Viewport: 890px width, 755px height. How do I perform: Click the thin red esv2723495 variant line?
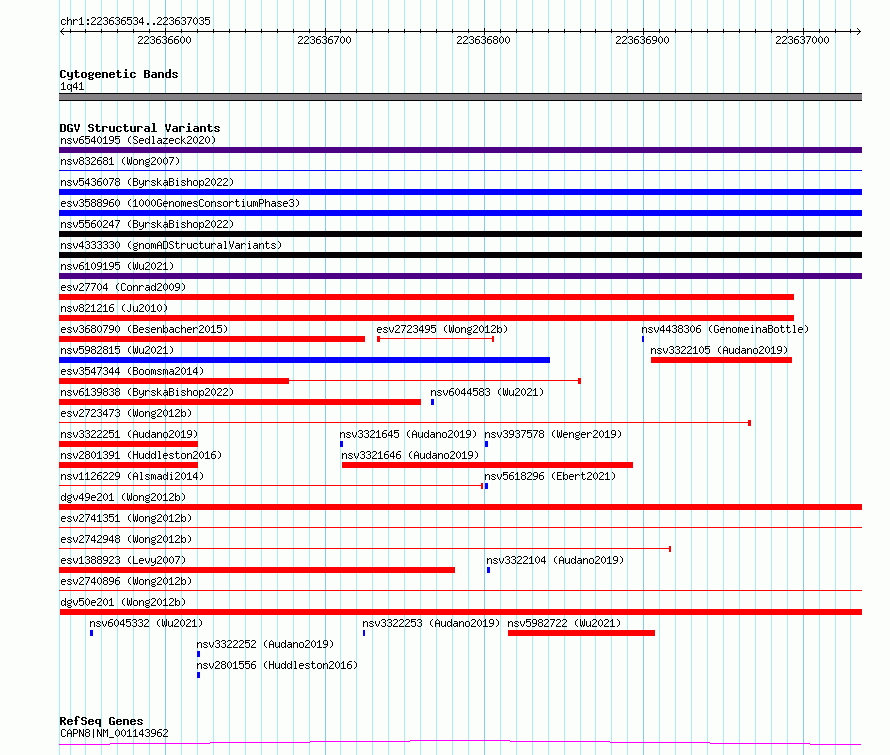[435, 339]
